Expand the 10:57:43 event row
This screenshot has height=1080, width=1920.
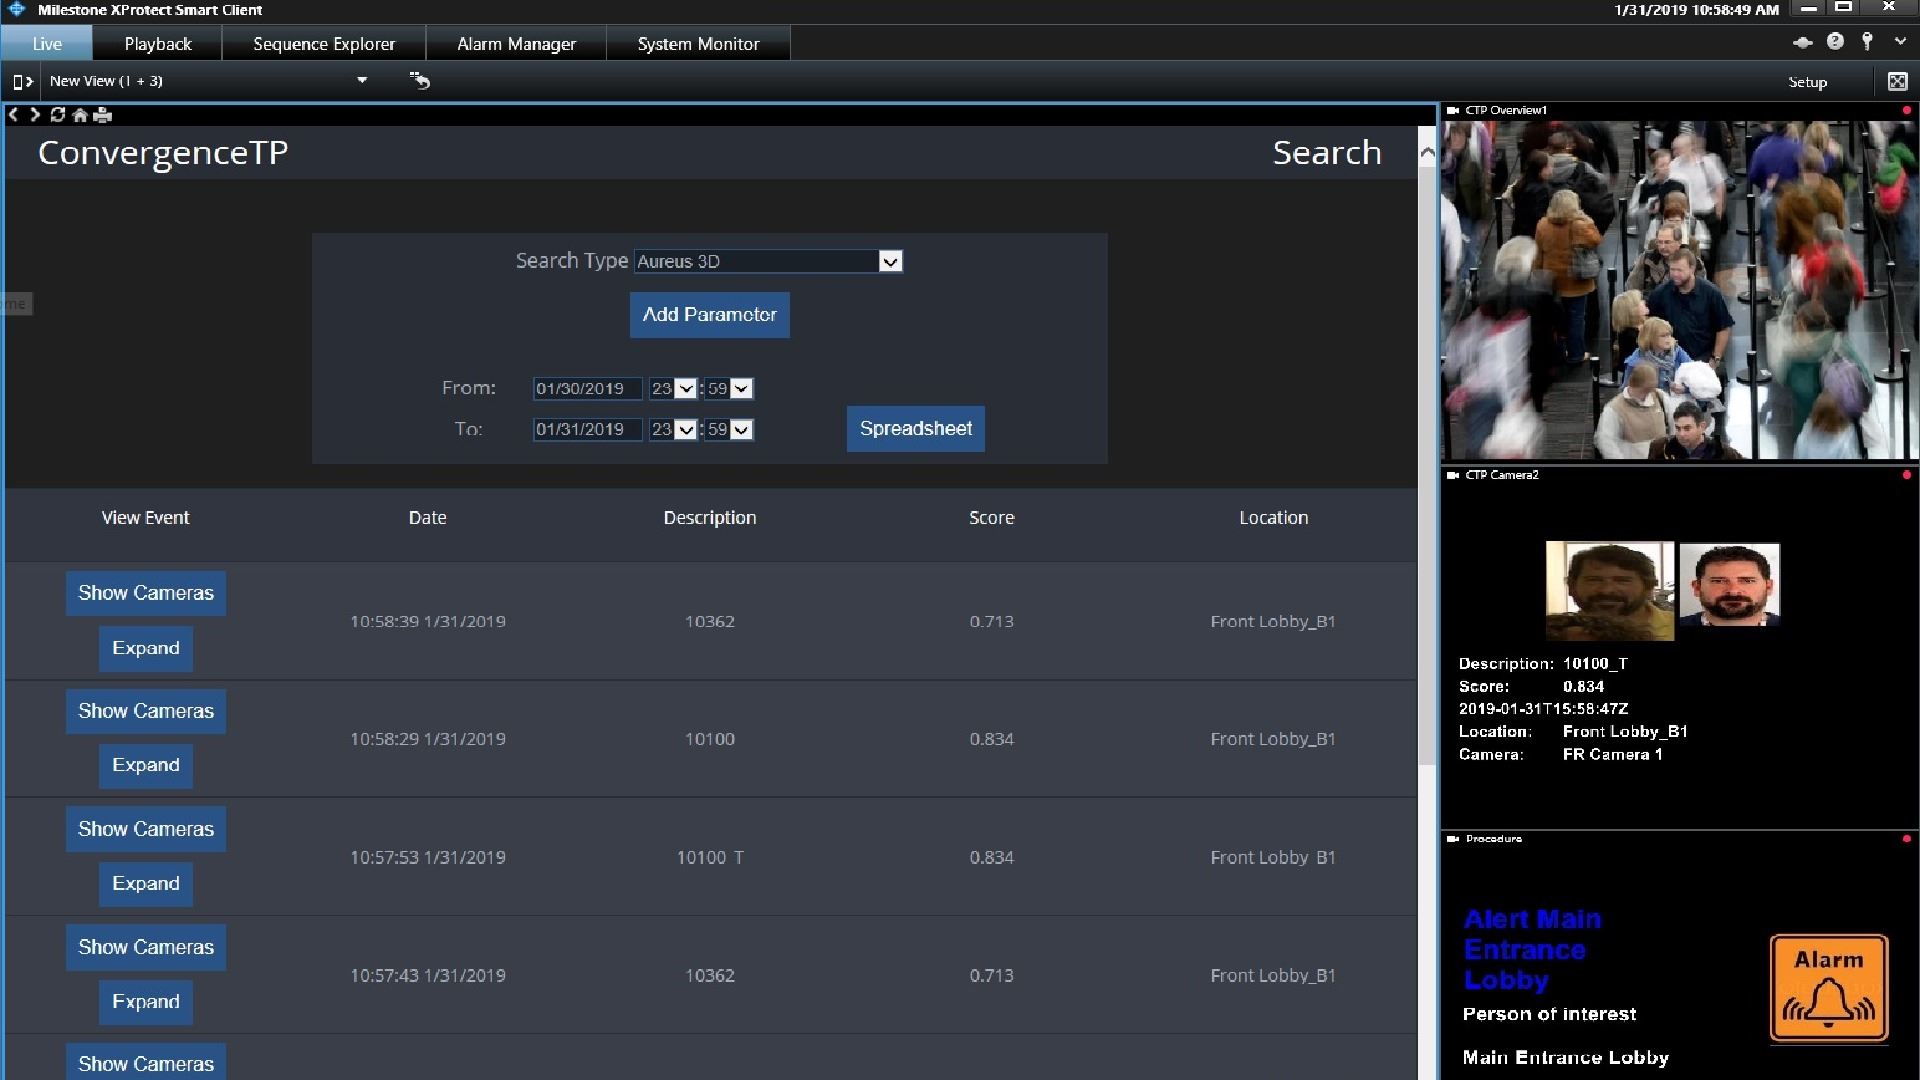pyautogui.click(x=146, y=1002)
